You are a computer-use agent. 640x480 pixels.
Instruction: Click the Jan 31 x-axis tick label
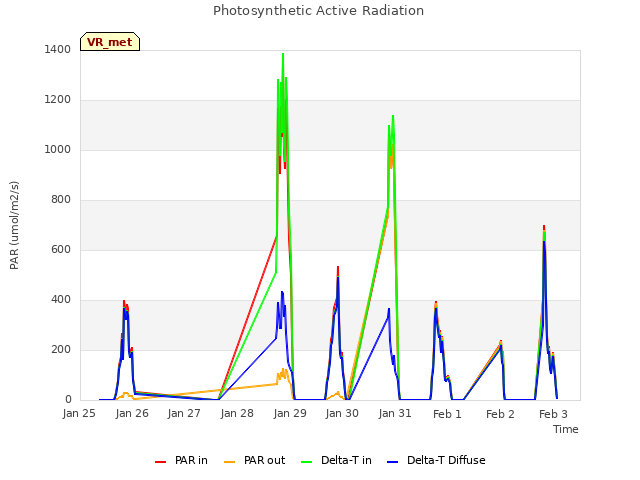pos(395,413)
